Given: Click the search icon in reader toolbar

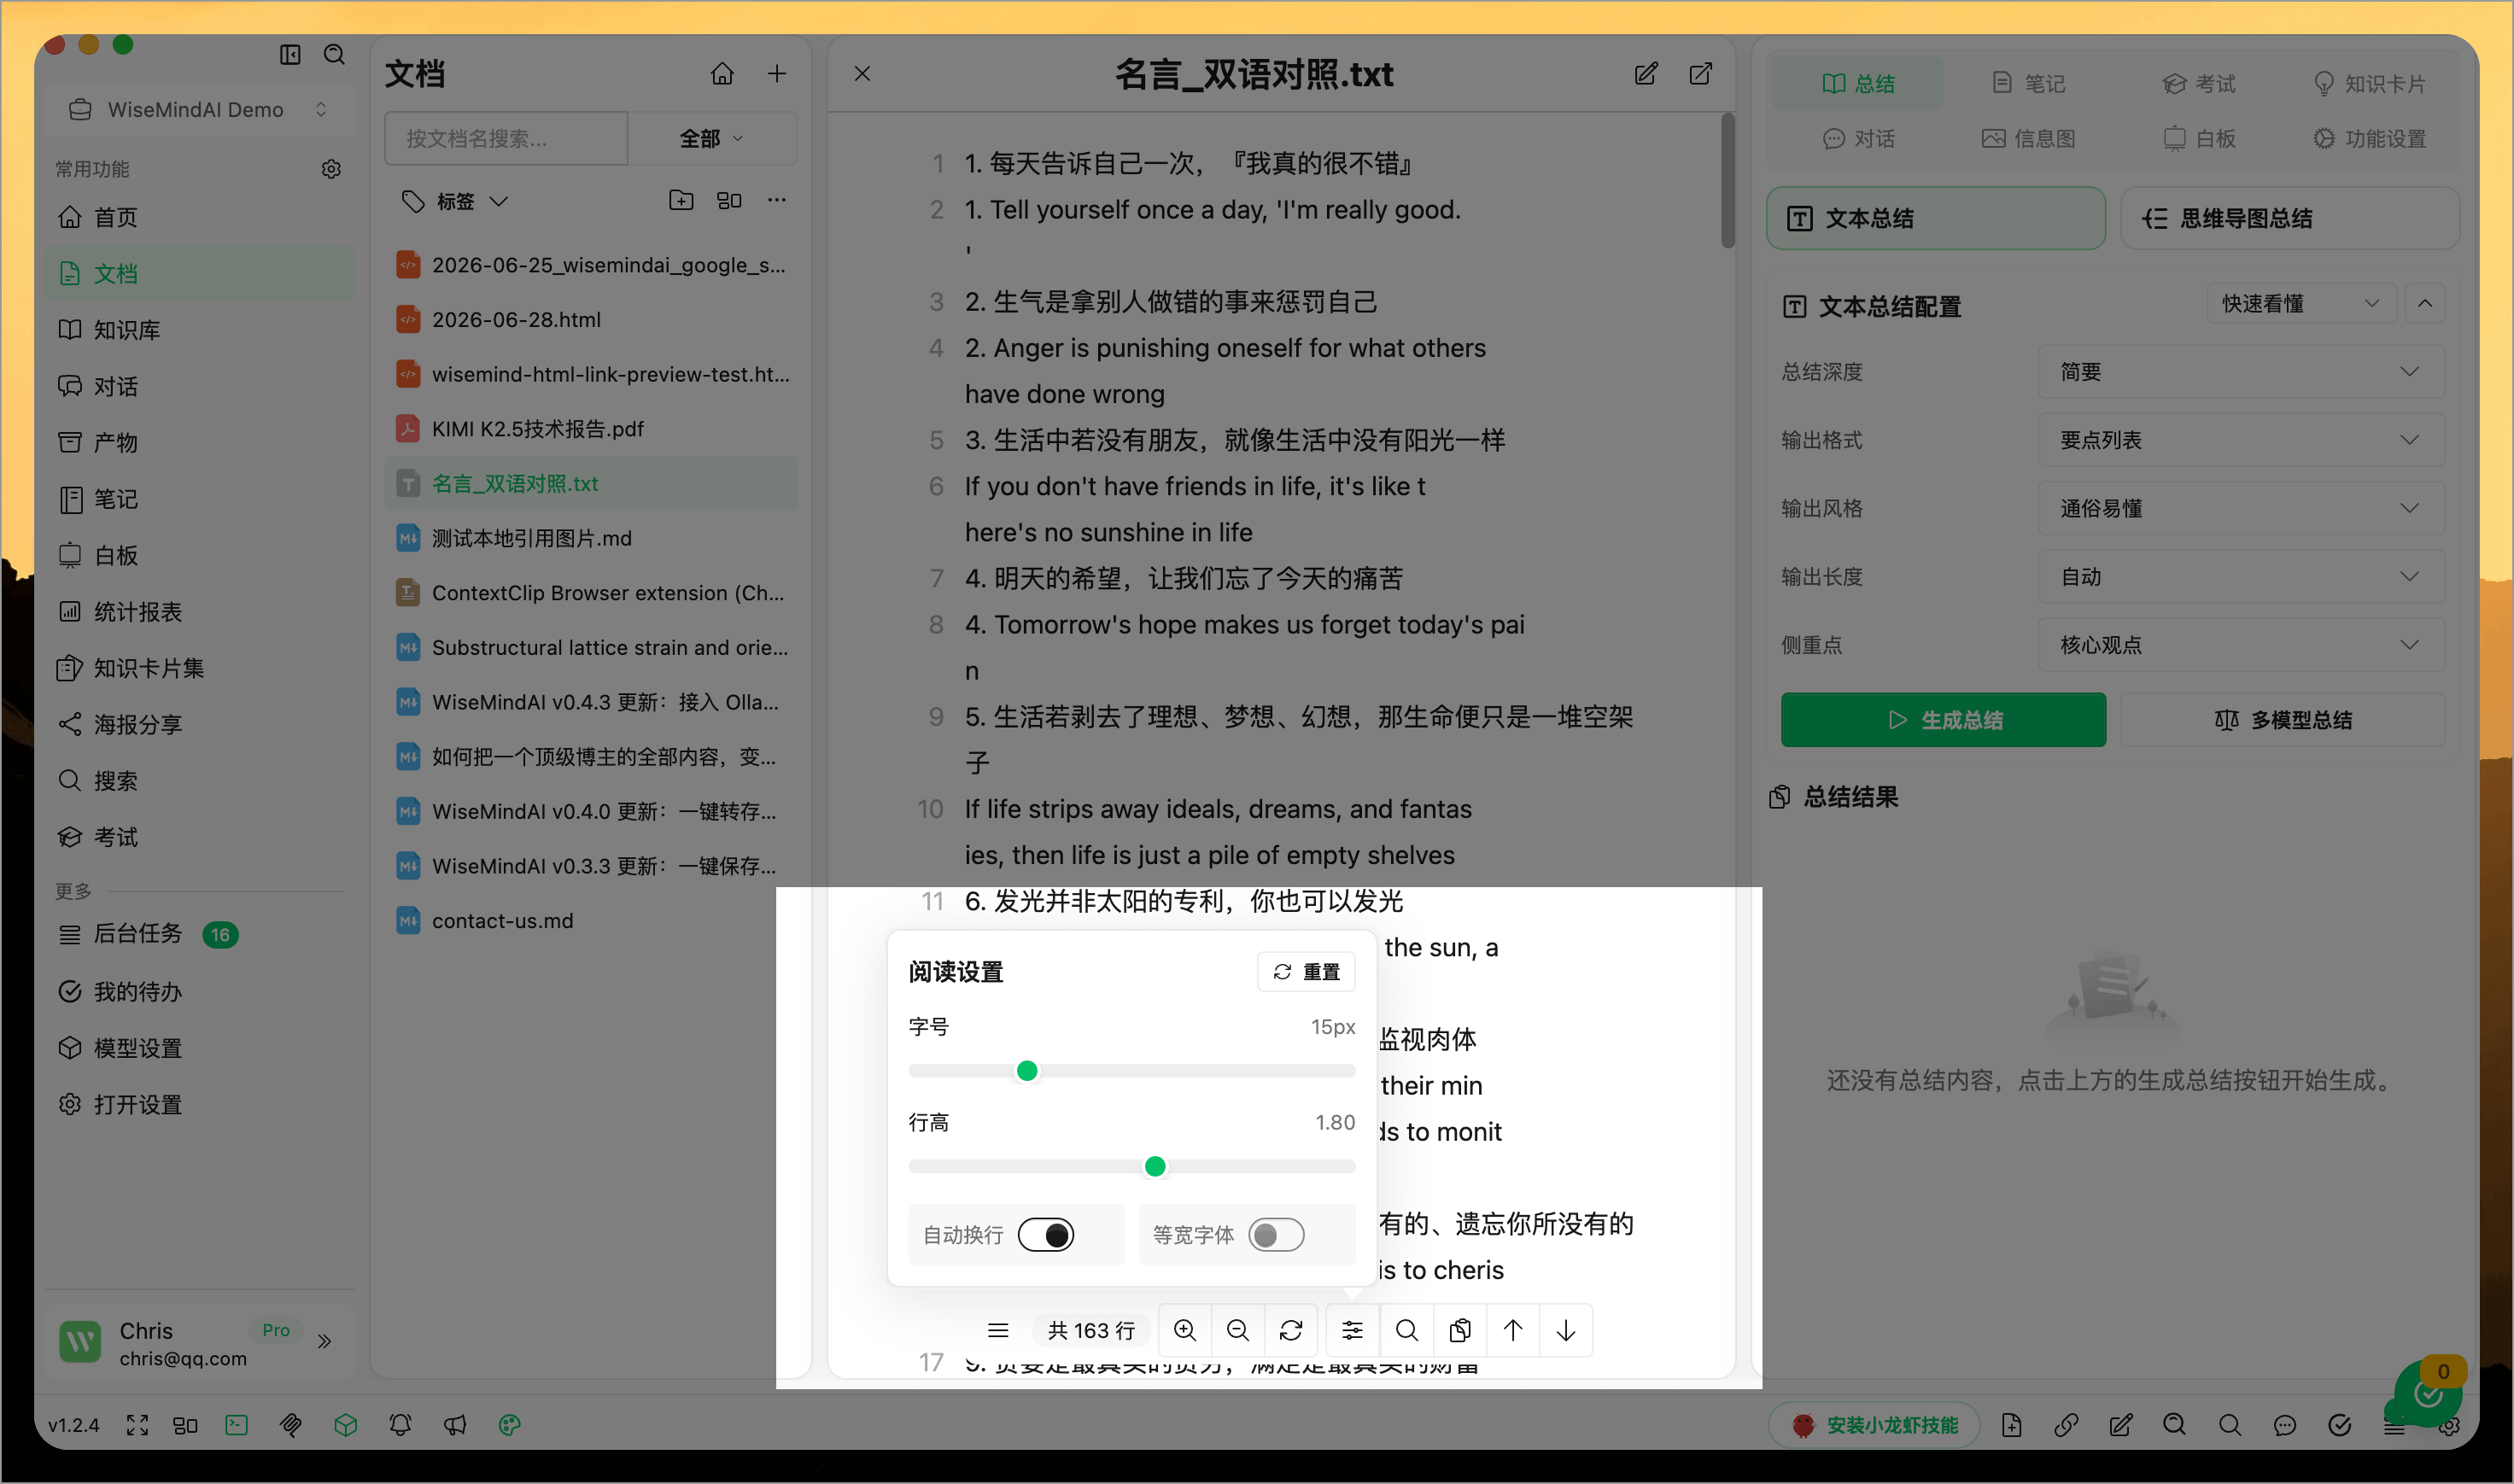Looking at the screenshot, I should pyautogui.click(x=1406, y=1330).
